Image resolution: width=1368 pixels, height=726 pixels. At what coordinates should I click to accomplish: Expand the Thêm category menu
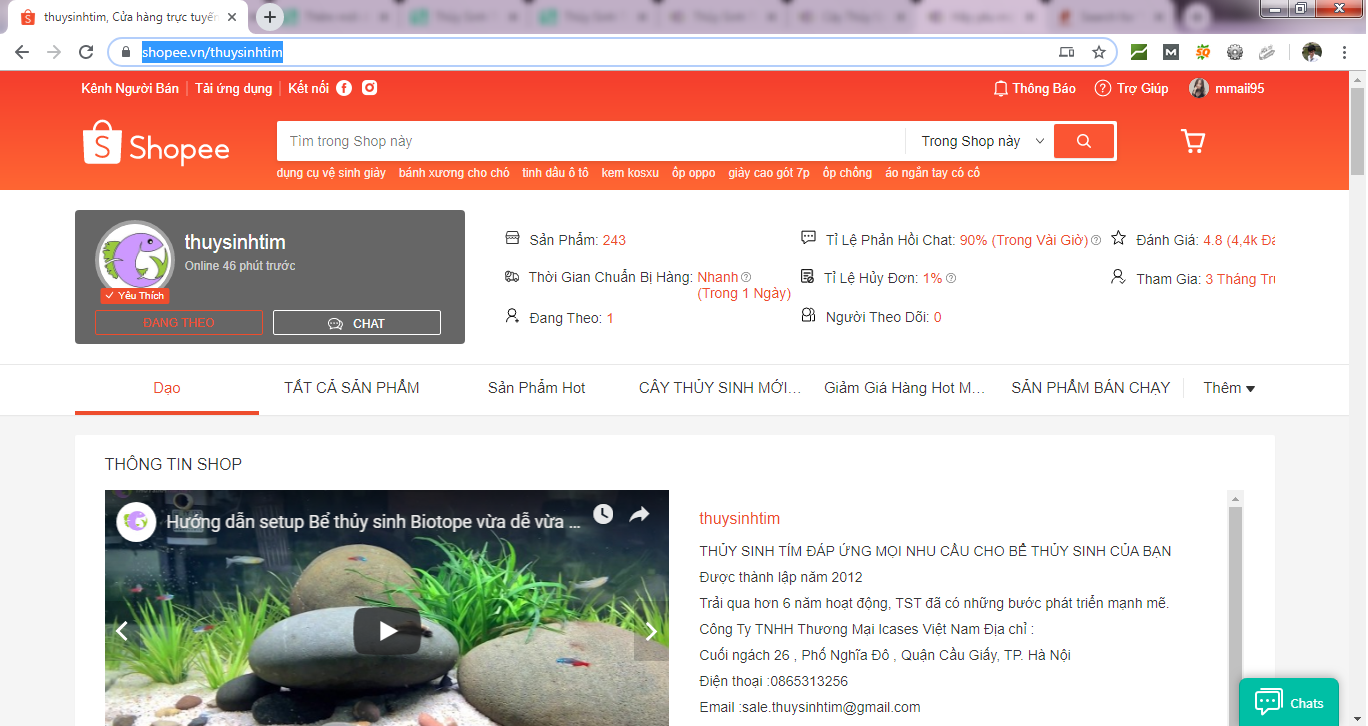tap(1229, 388)
